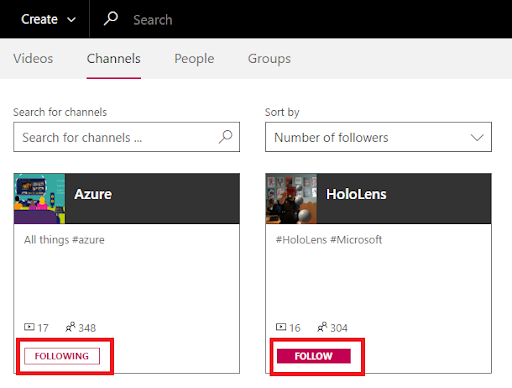The image size is (512, 388).
Task: Click the 'Search for channels' label
Action: point(60,112)
